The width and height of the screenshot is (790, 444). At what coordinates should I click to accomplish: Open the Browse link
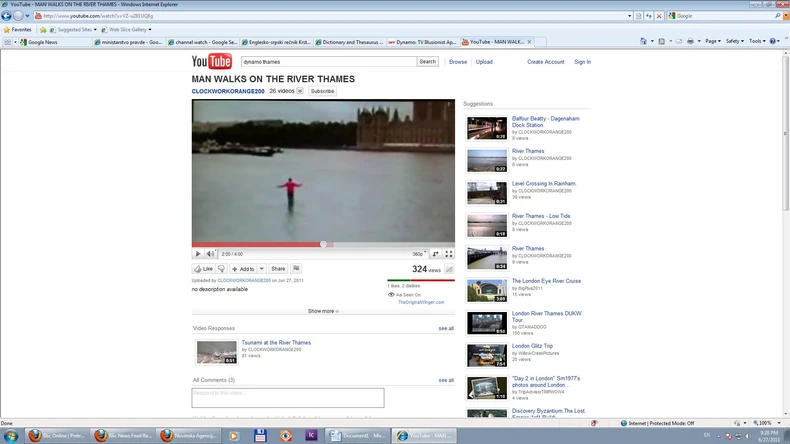(458, 62)
